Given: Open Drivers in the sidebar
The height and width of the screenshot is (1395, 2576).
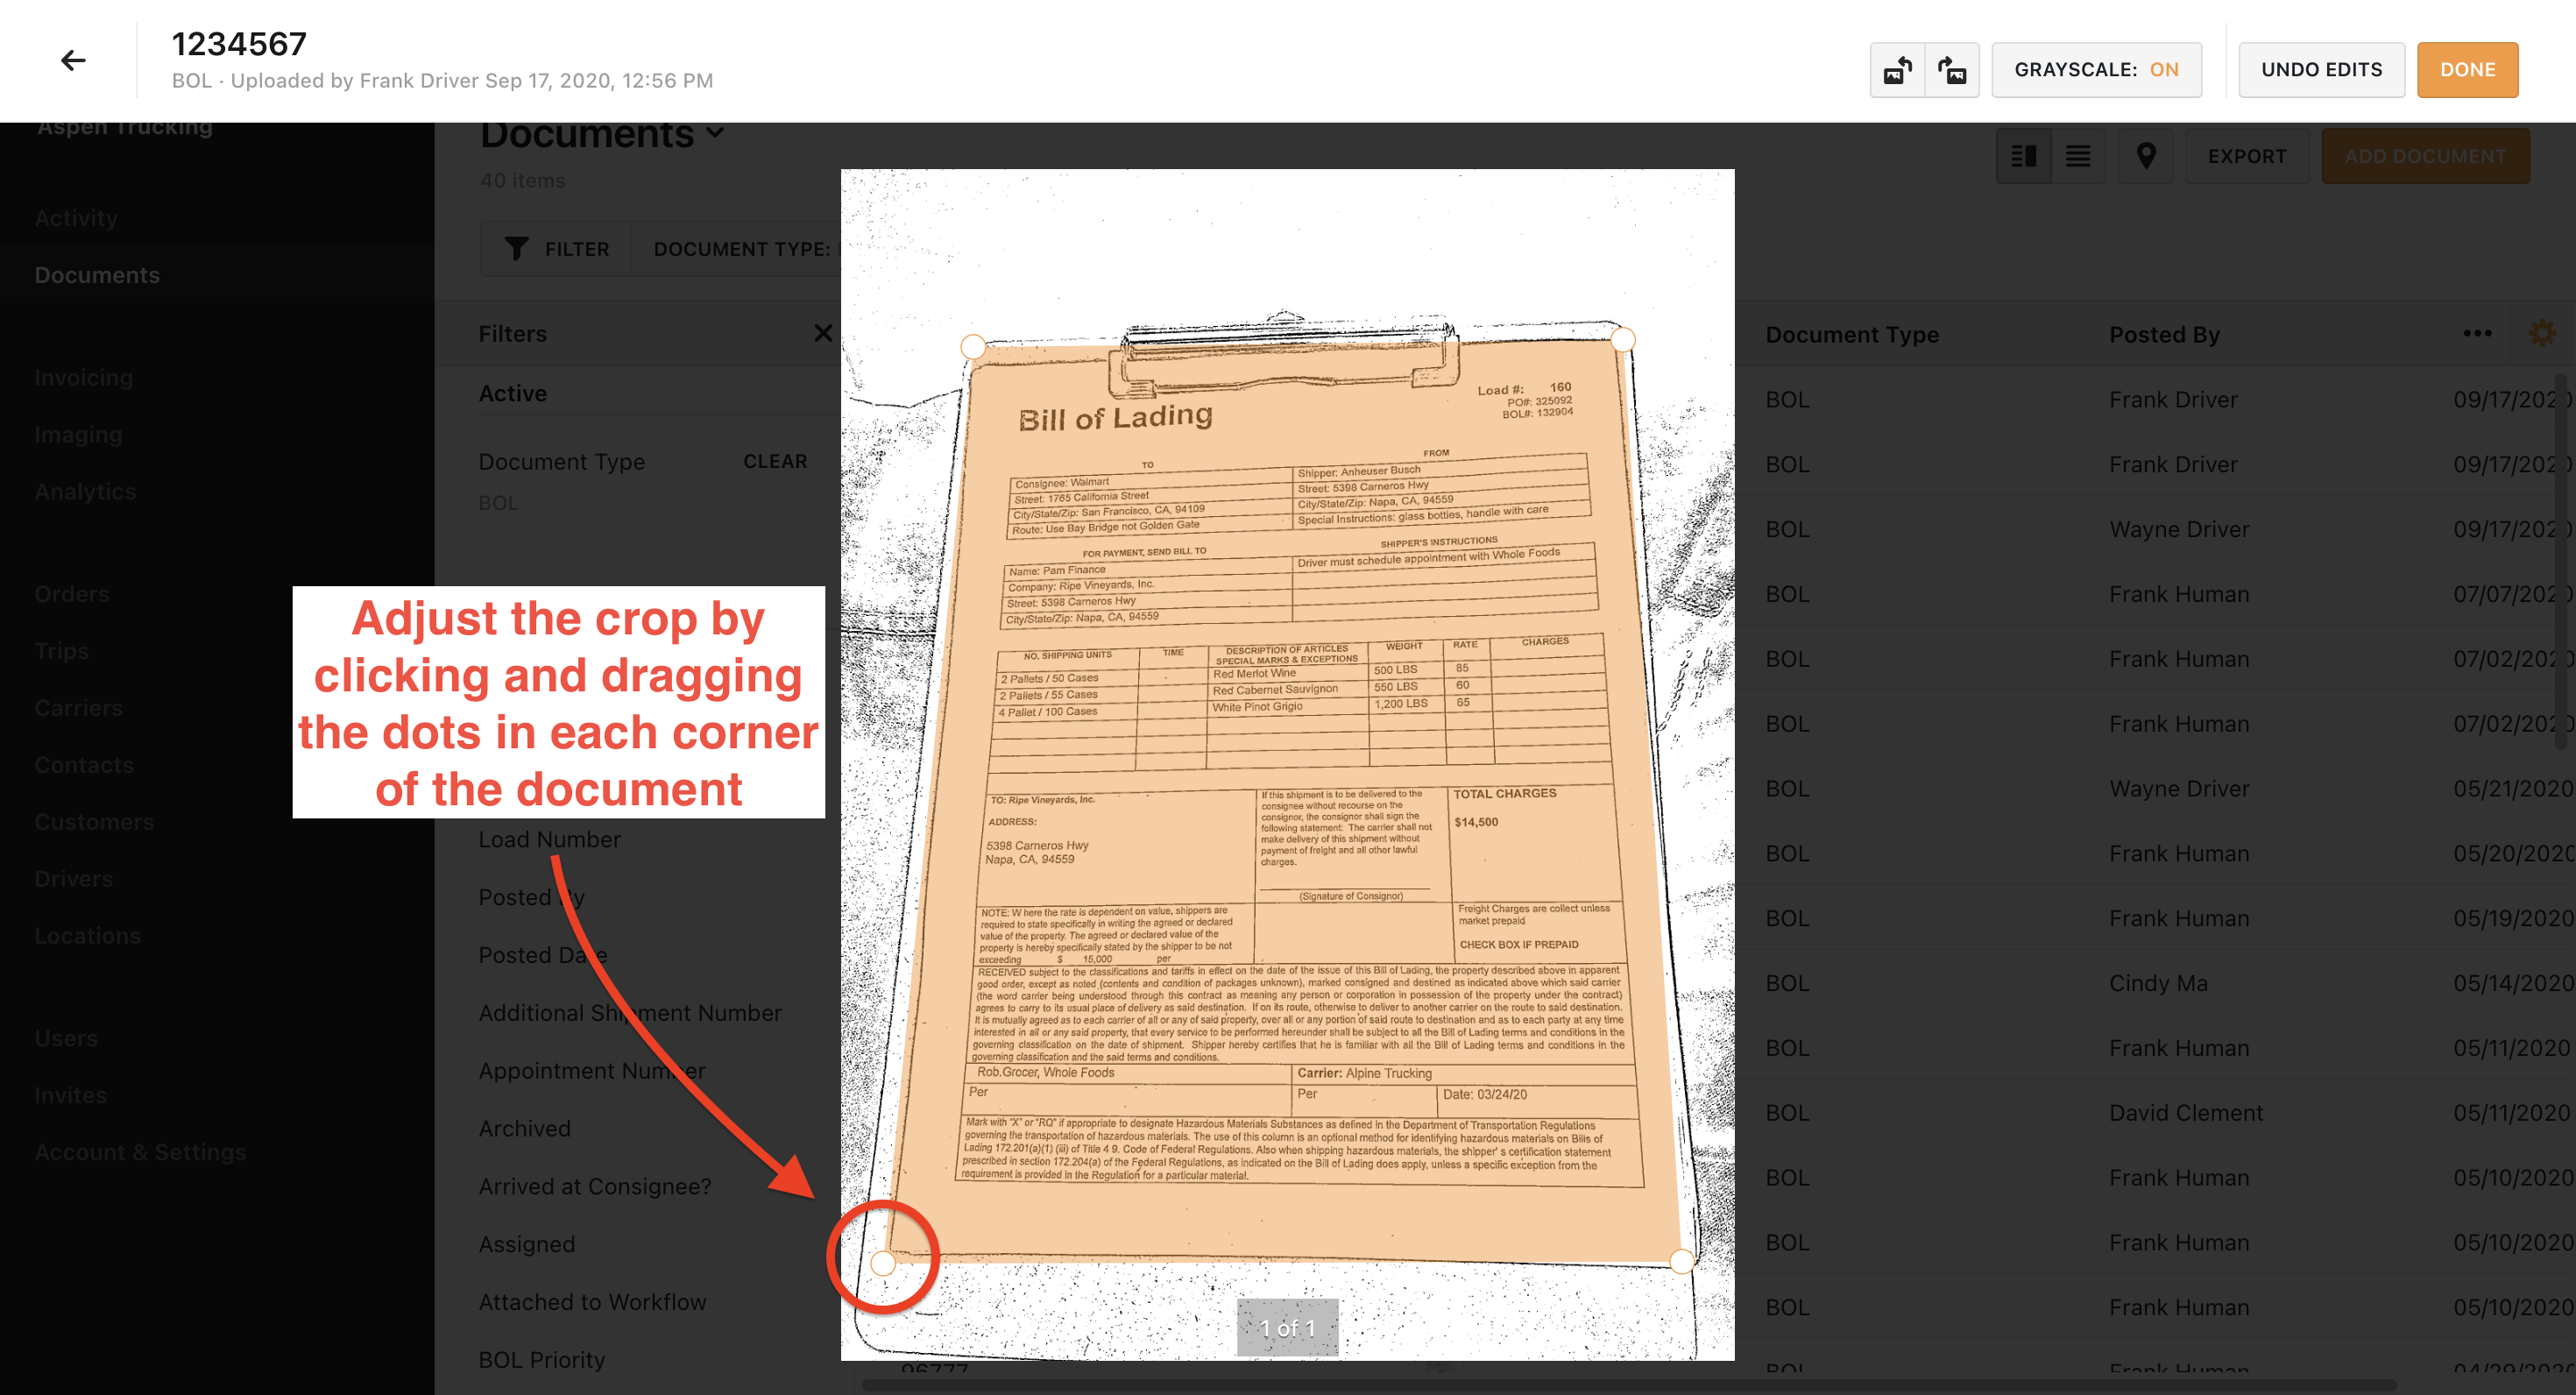Looking at the screenshot, I should click(73, 879).
